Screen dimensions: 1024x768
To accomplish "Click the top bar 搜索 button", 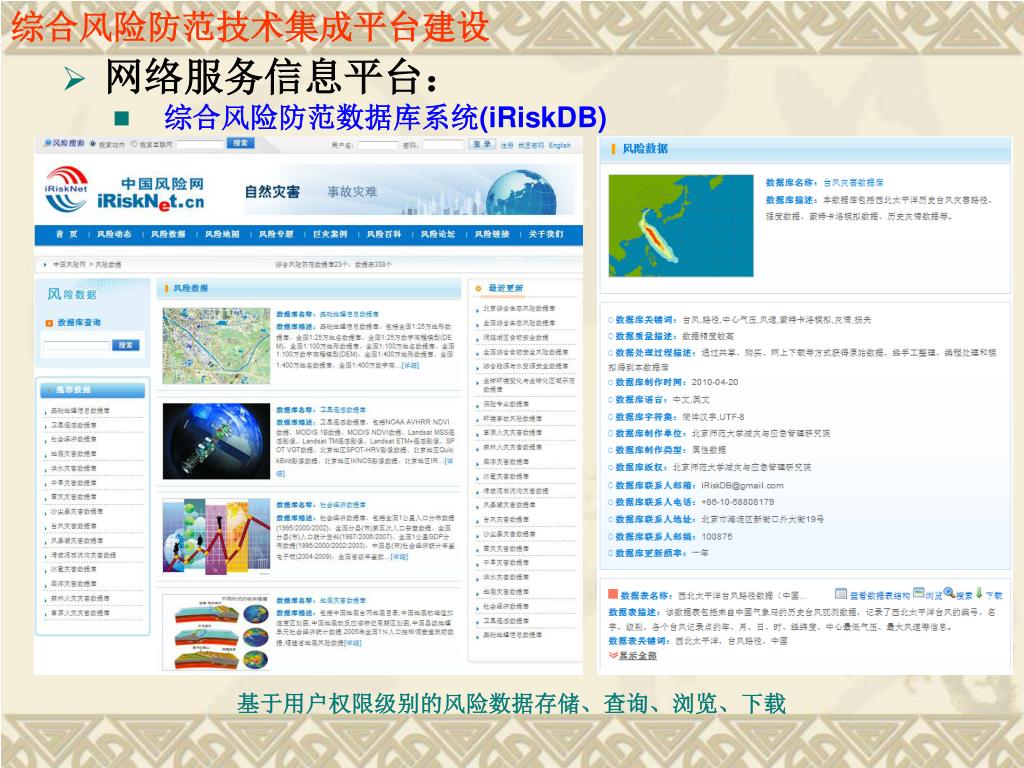I will (x=240, y=143).
